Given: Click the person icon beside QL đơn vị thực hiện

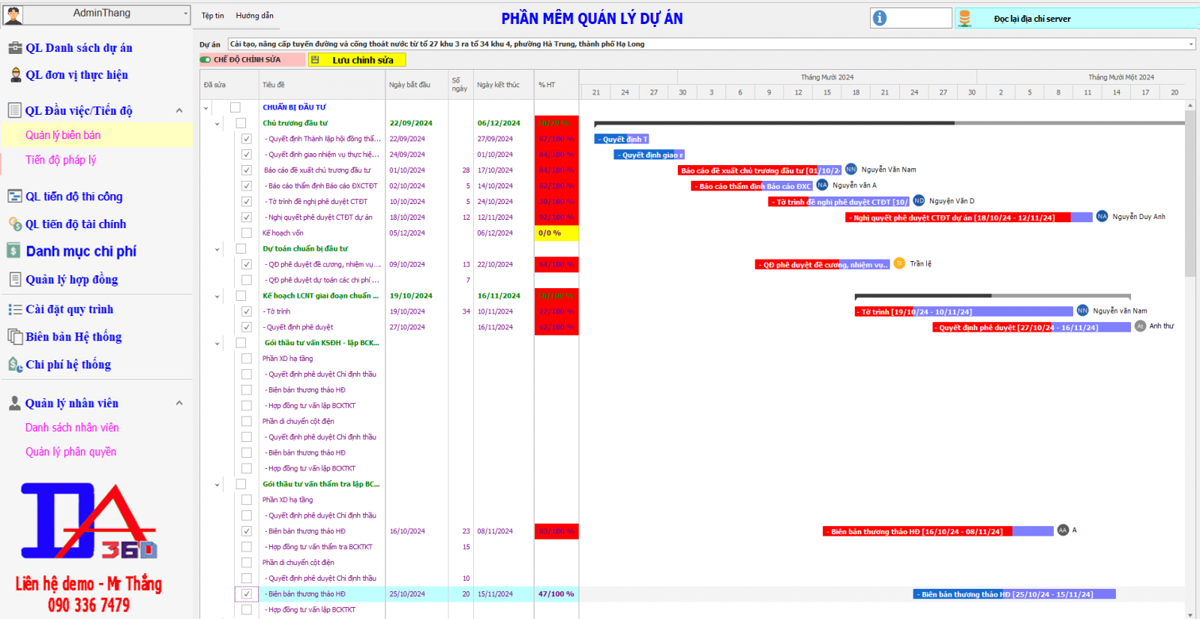Looking at the screenshot, I should tap(15, 75).
